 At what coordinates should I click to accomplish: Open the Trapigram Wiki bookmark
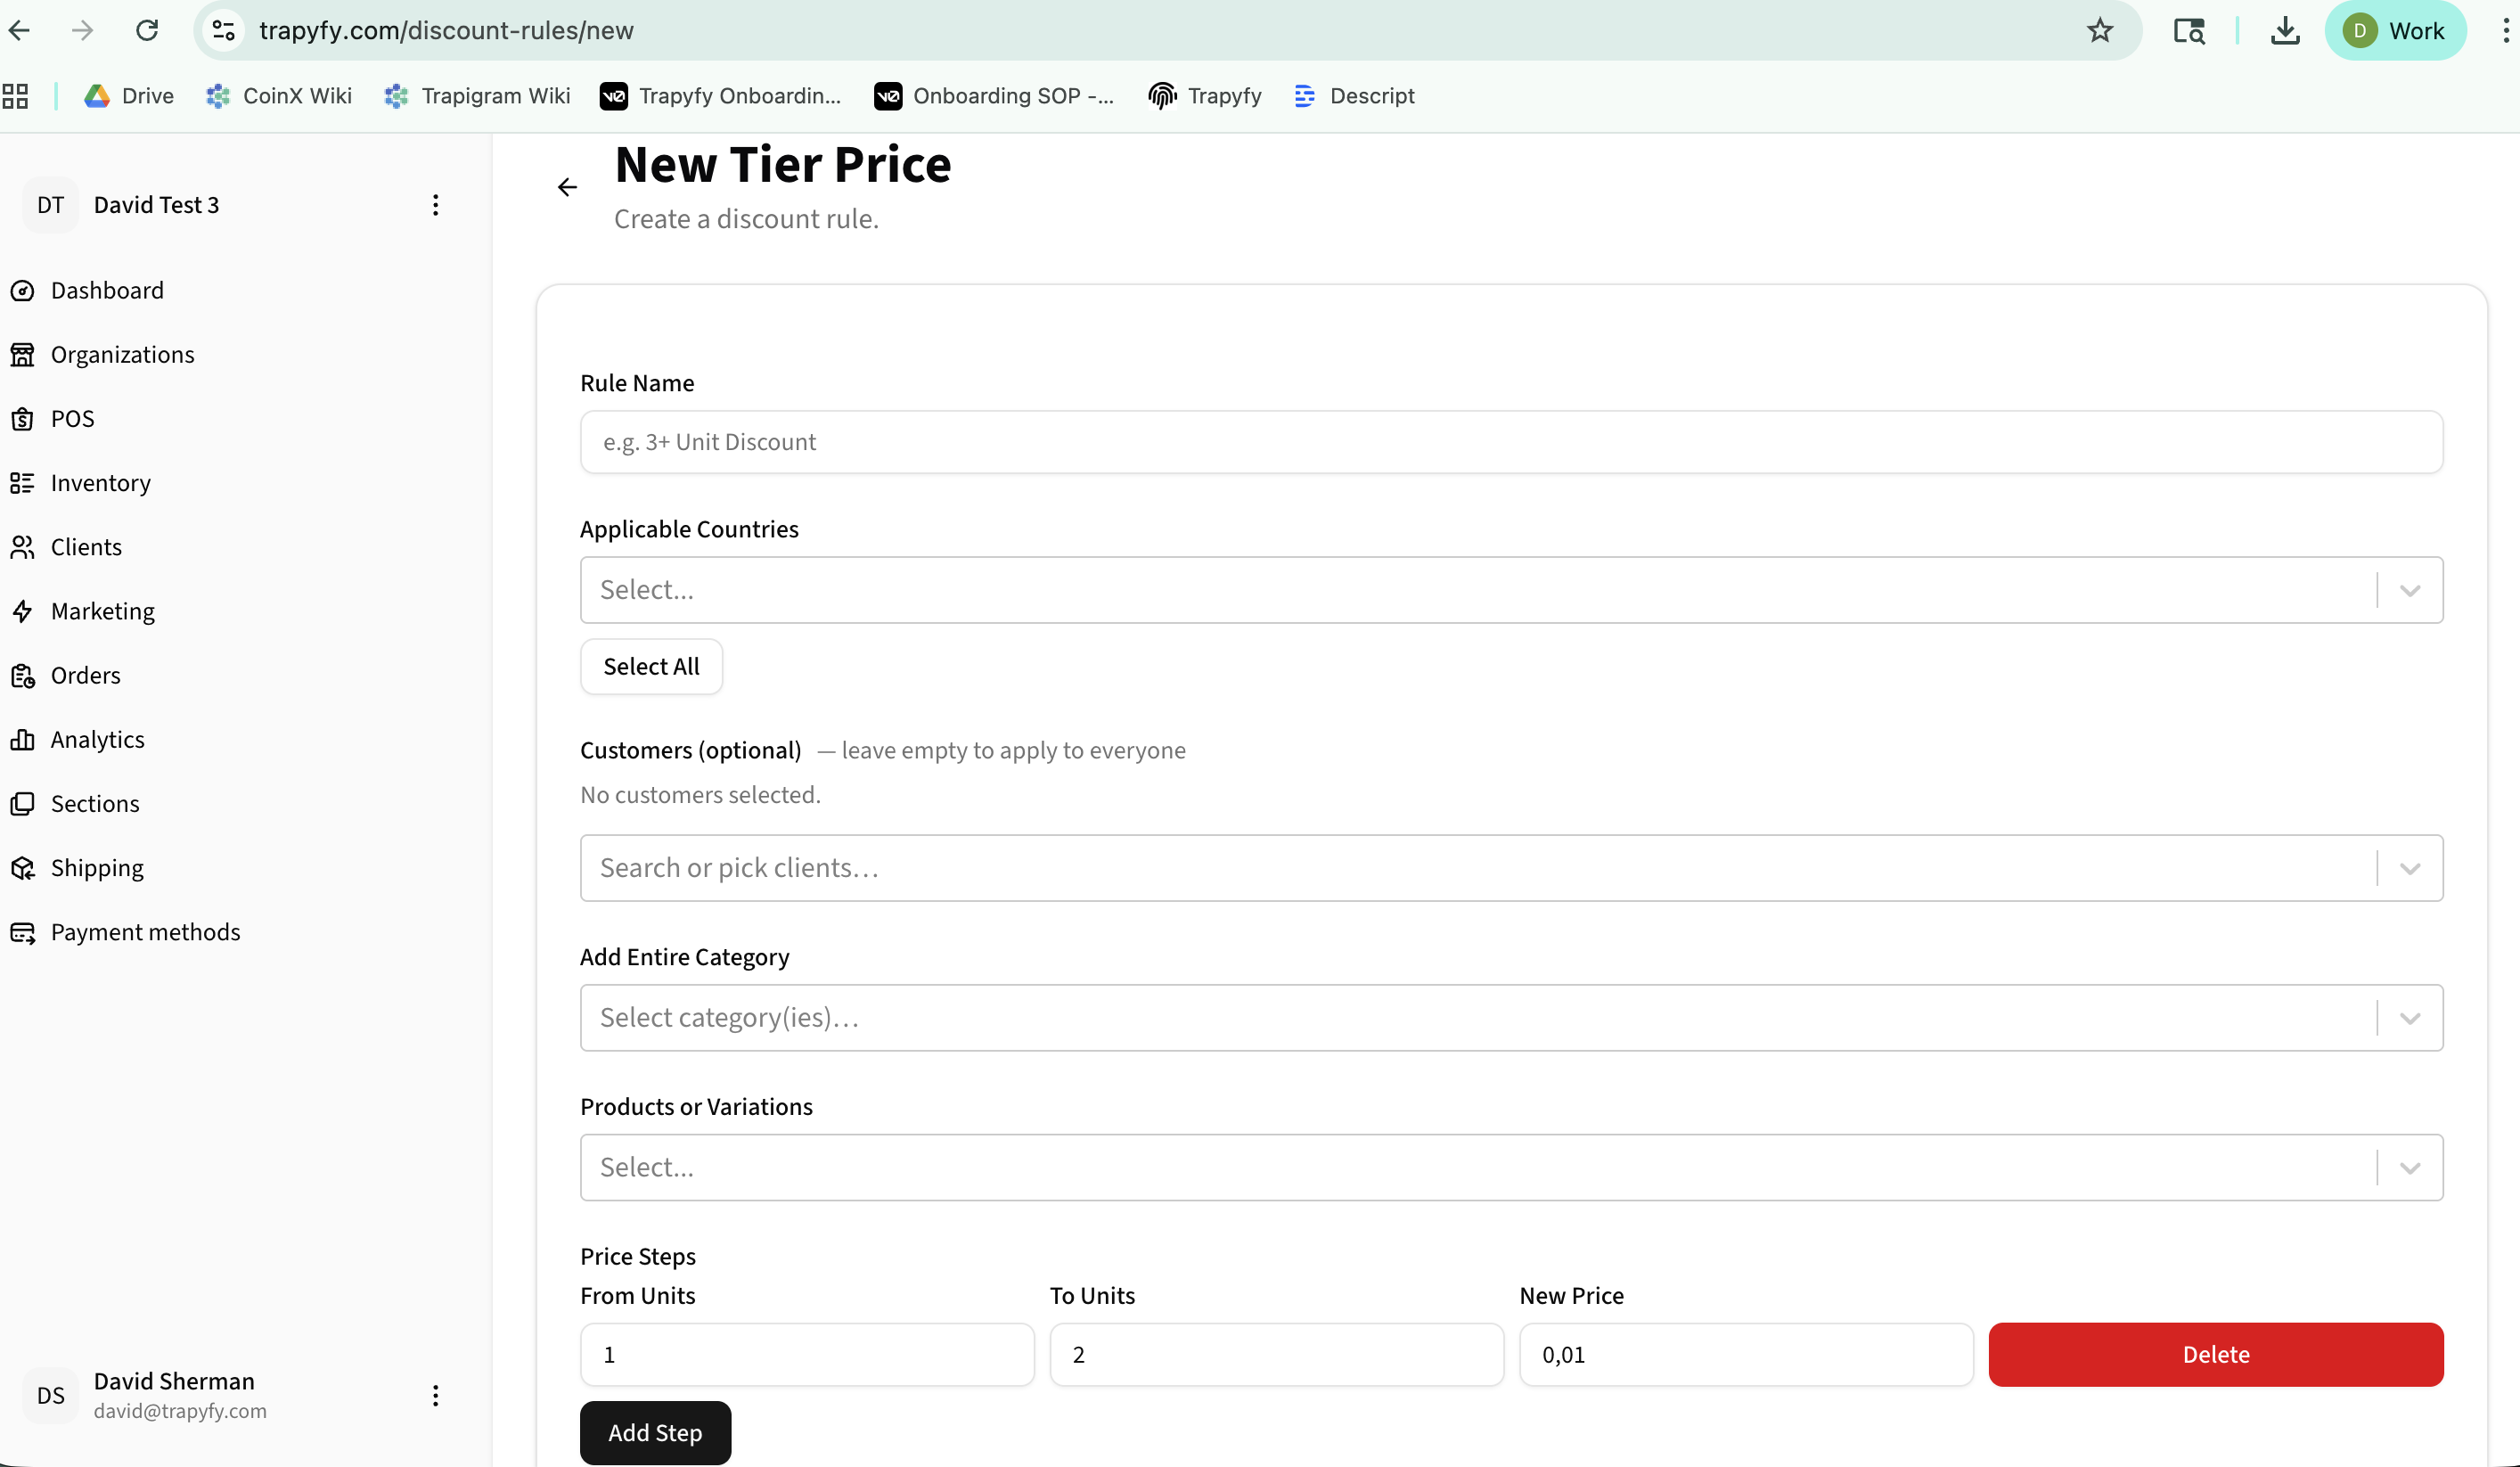point(477,96)
